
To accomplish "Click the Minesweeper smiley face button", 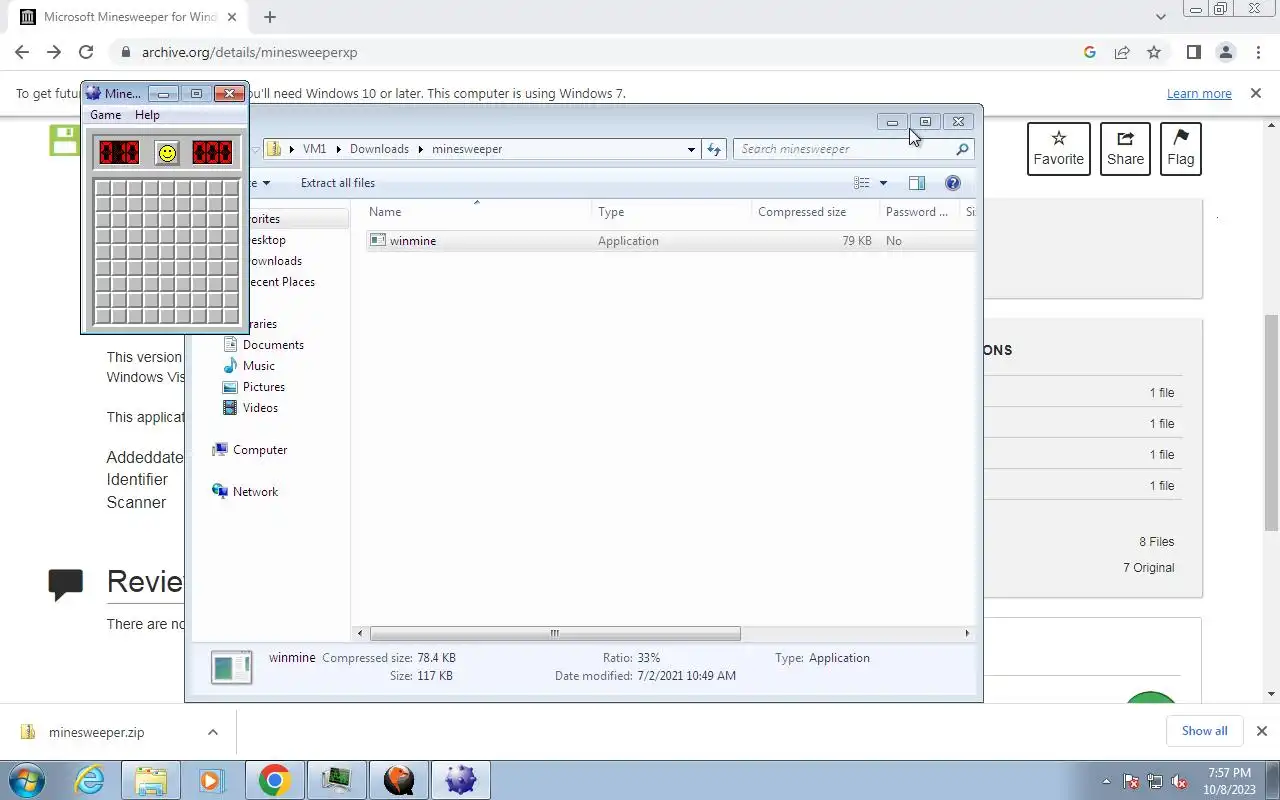I will (x=167, y=153).
